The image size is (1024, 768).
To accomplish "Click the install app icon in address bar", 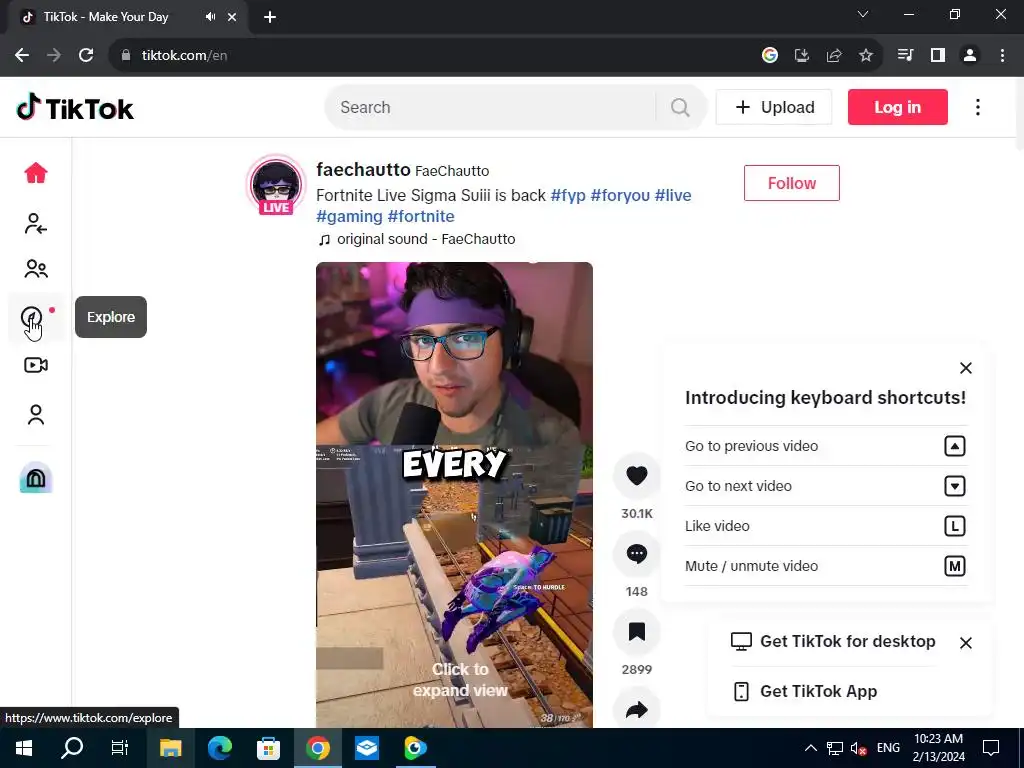I will pos(802,56).
